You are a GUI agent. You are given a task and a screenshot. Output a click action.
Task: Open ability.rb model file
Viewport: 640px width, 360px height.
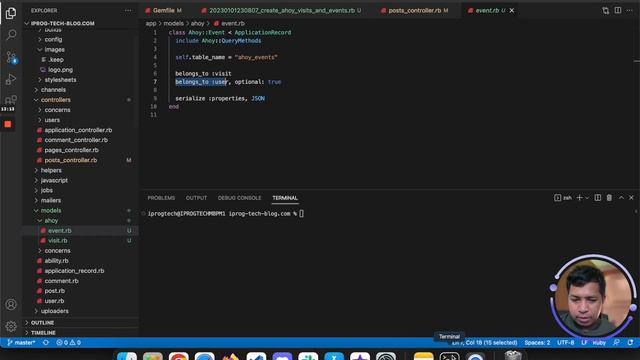(x=56, y=261)
